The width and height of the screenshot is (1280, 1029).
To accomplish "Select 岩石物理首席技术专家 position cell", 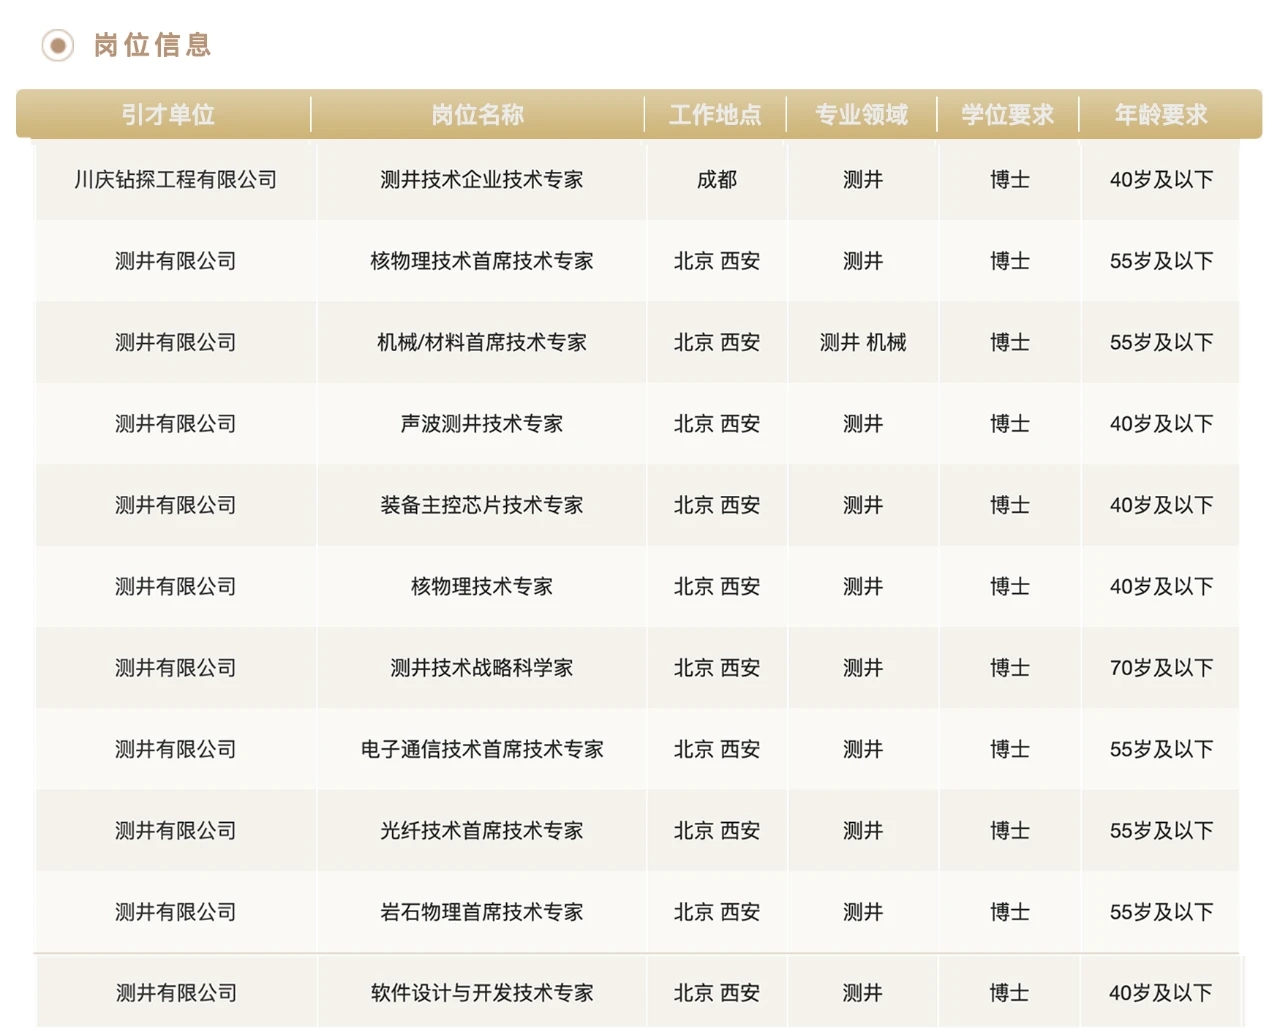I will point(482,912).
